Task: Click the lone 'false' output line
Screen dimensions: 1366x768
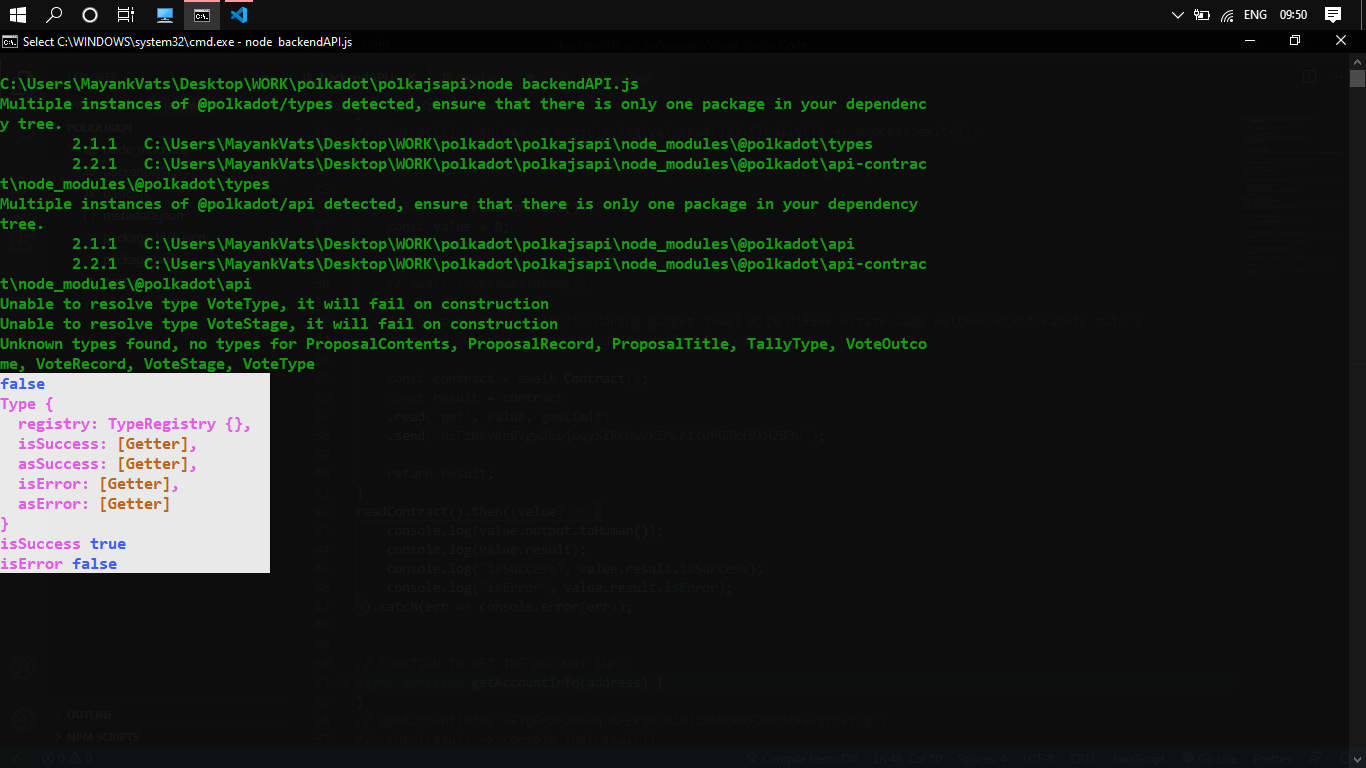Action: (x=22, y=384)
